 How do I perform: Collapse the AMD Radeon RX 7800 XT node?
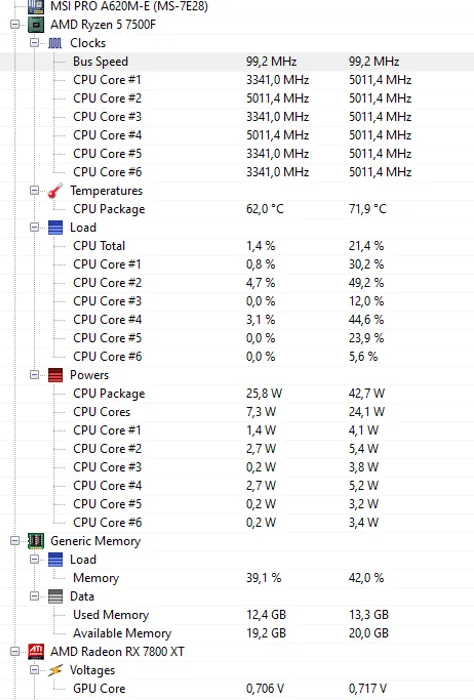[x=15, y=651]
